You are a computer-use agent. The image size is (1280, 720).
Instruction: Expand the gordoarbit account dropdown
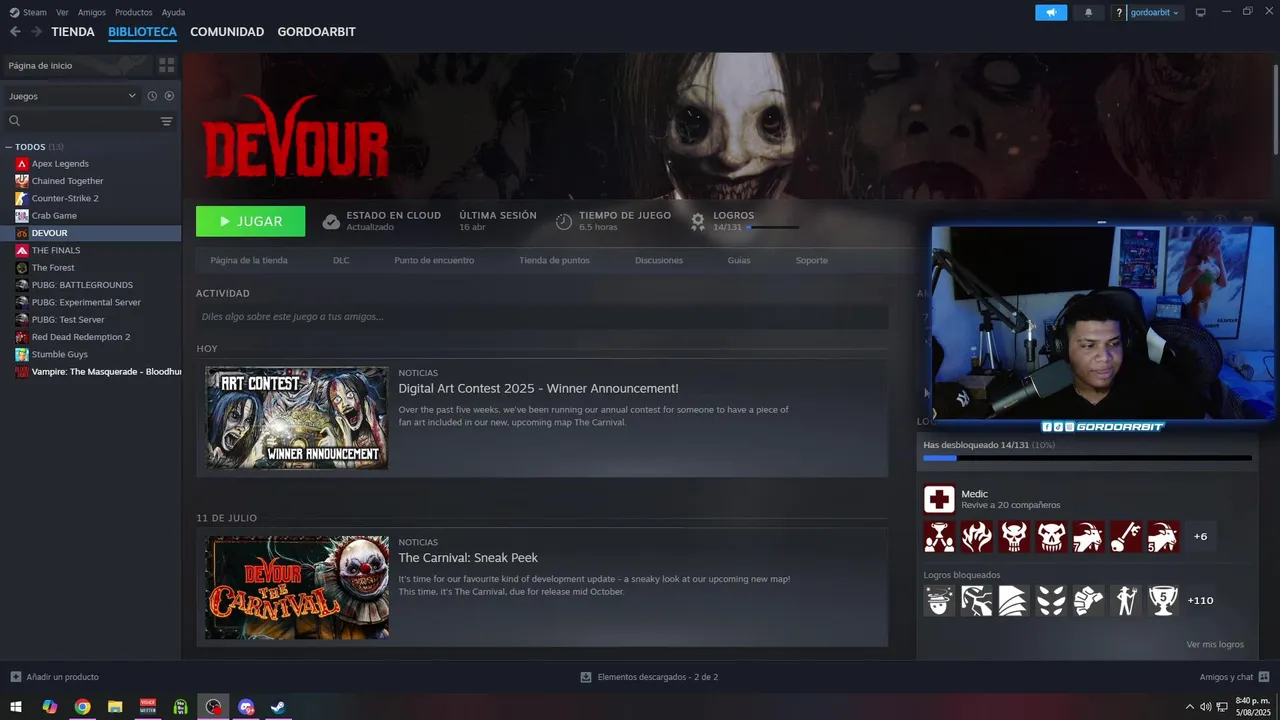[x=1155, y=12]
